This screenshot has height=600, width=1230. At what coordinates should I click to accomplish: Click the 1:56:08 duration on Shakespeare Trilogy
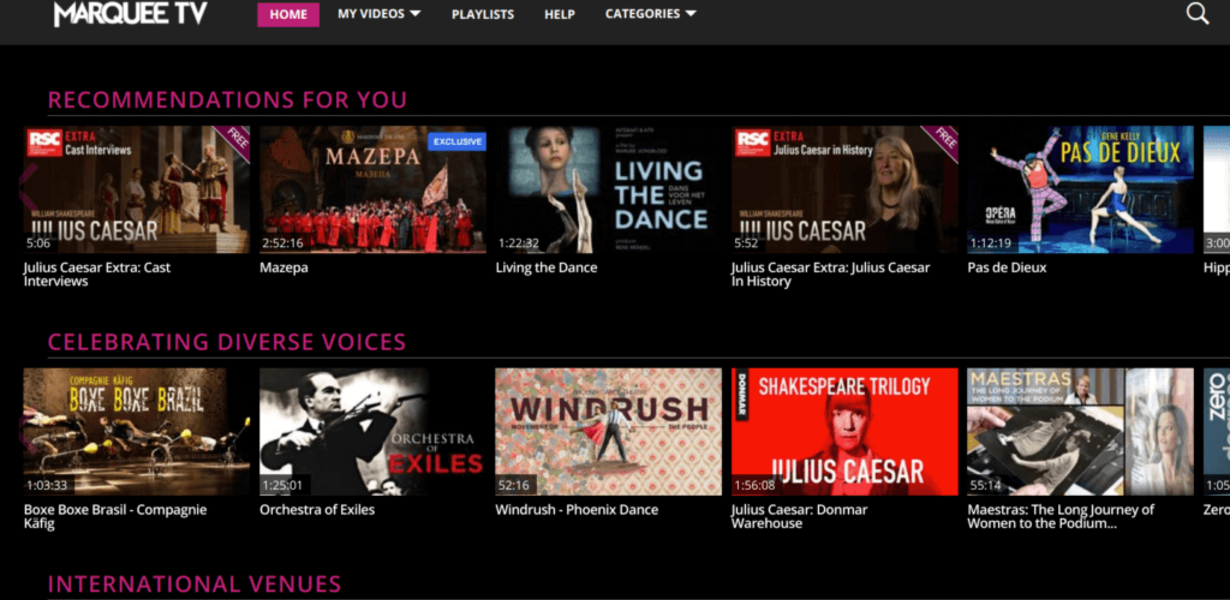(x=755, y=485)
